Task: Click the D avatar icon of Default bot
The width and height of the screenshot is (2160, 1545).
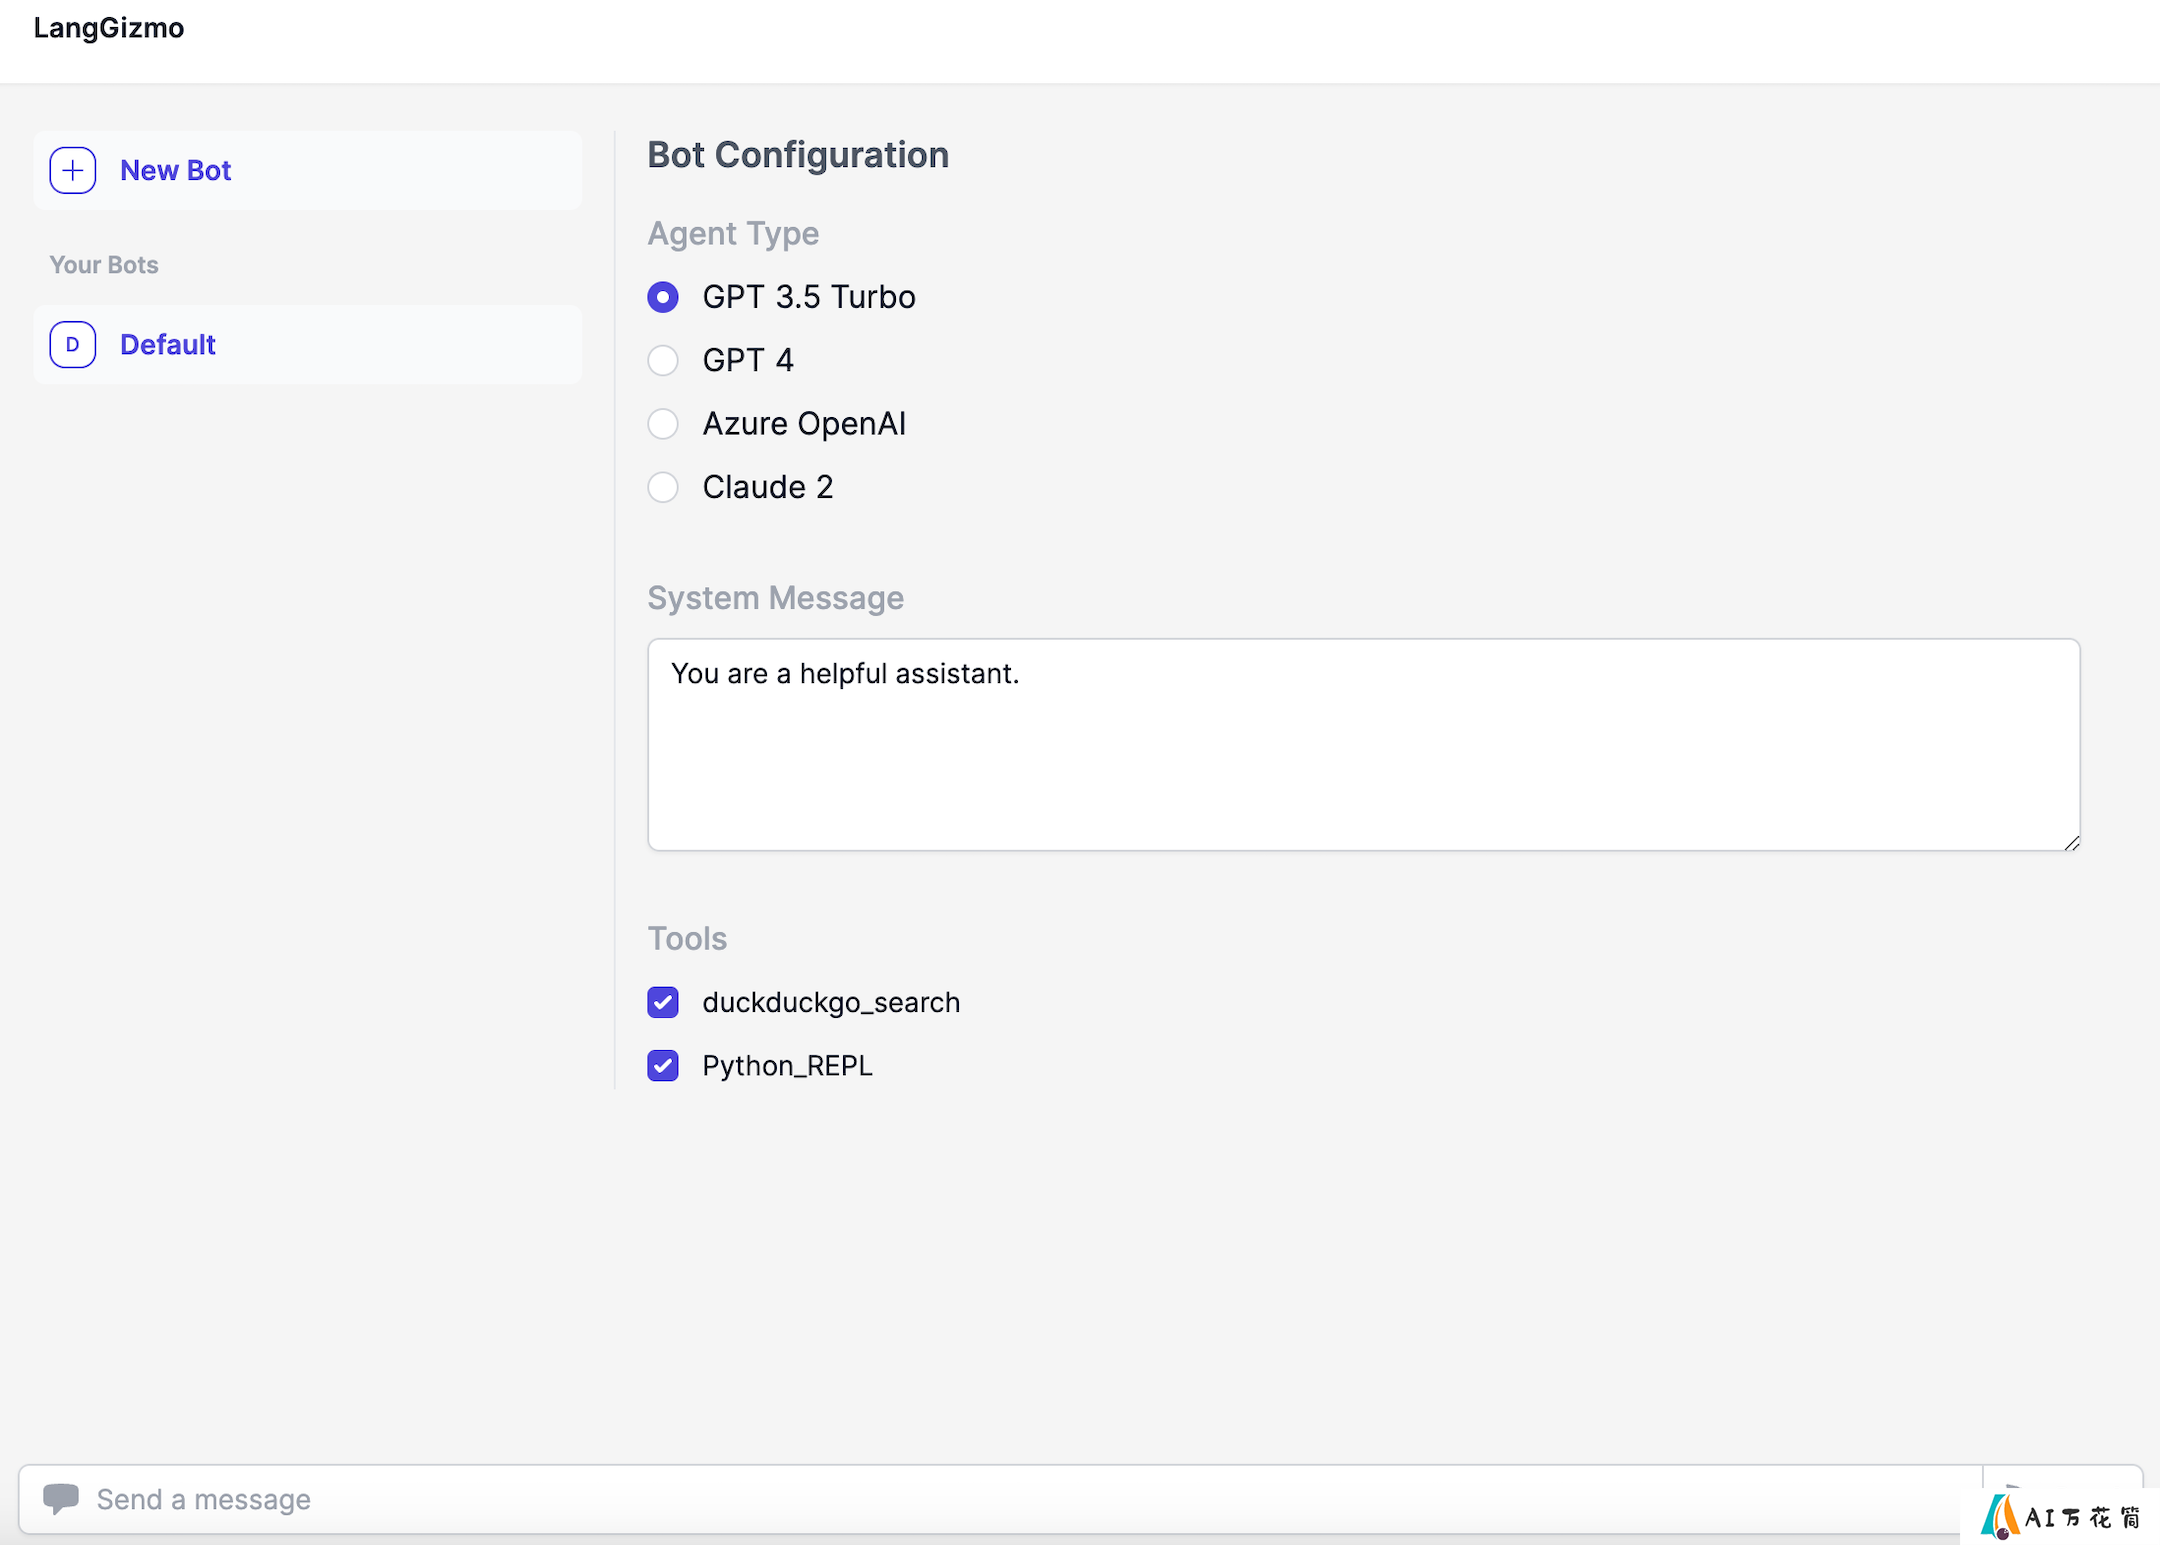Action: pos(73,344)
